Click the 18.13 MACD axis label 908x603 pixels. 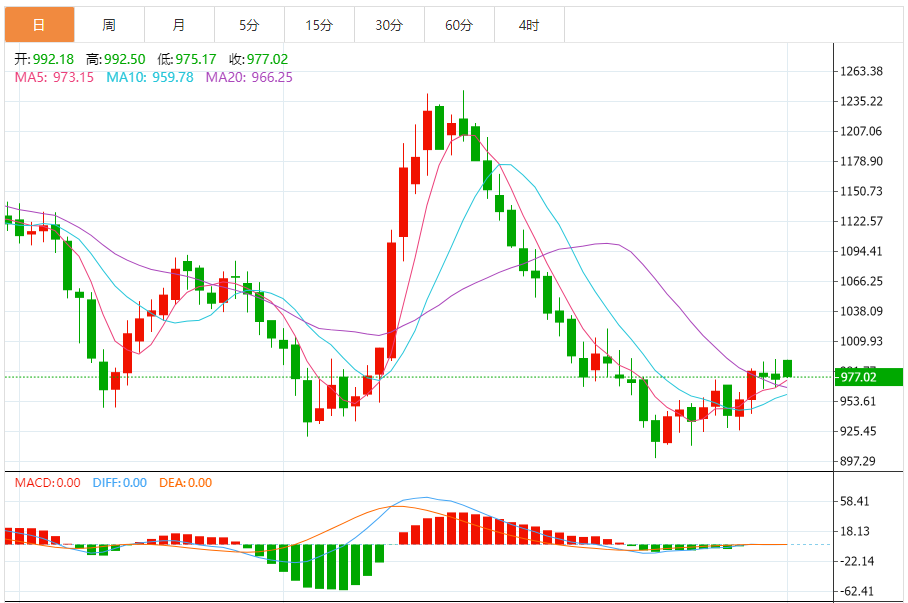[x=854, y=531]
